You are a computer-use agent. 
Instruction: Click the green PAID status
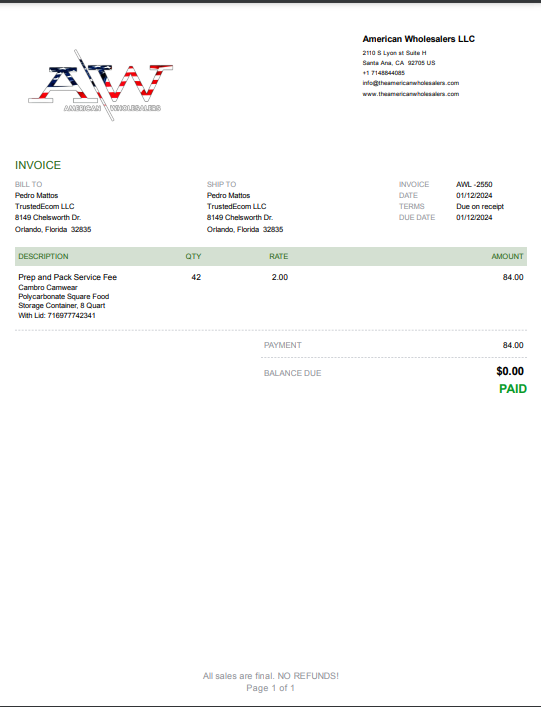(513, 389)
